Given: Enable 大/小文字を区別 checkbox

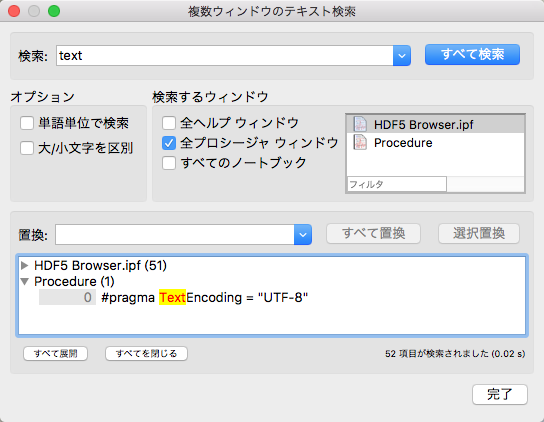Looking at the screenshot, I should tap(27, 148).
